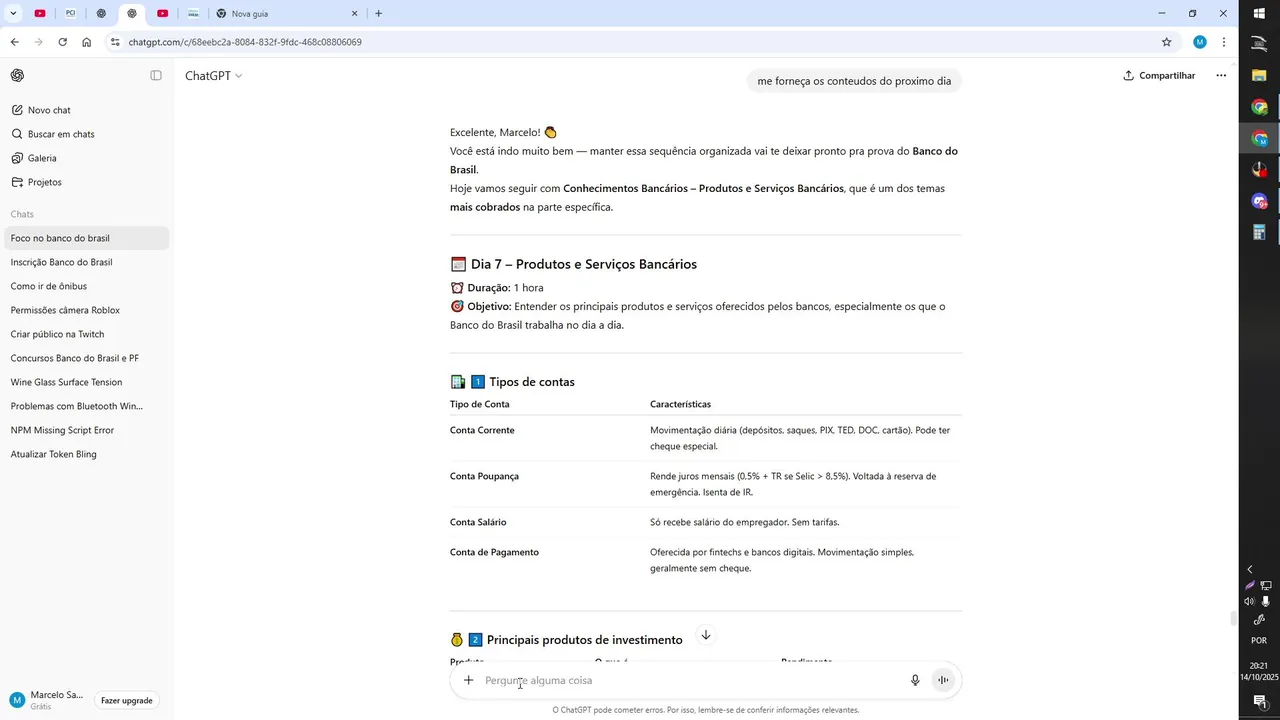The image size is (1280, 720).
Task: Switch to the Nova guia tab
Action: coord(288,13)
